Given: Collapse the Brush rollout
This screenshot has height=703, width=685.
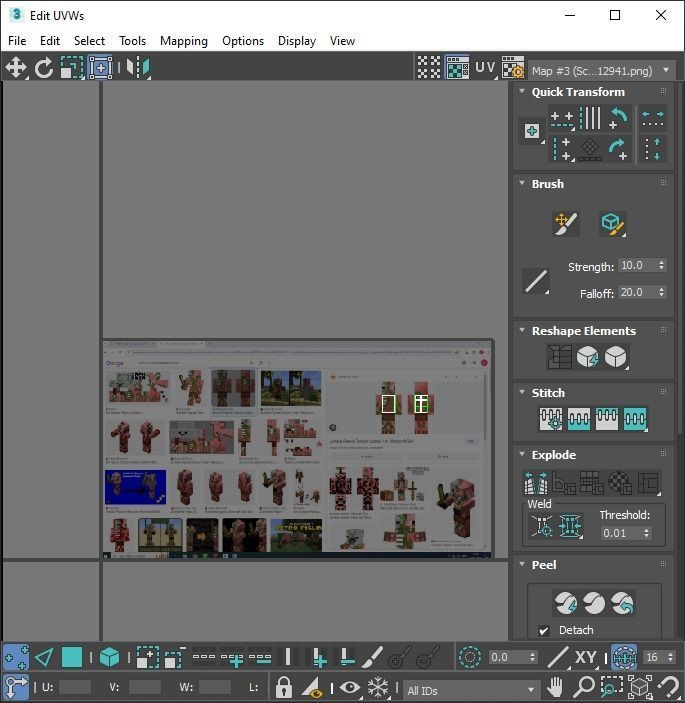Looking at the screenshot, I should tap(522, 183).
